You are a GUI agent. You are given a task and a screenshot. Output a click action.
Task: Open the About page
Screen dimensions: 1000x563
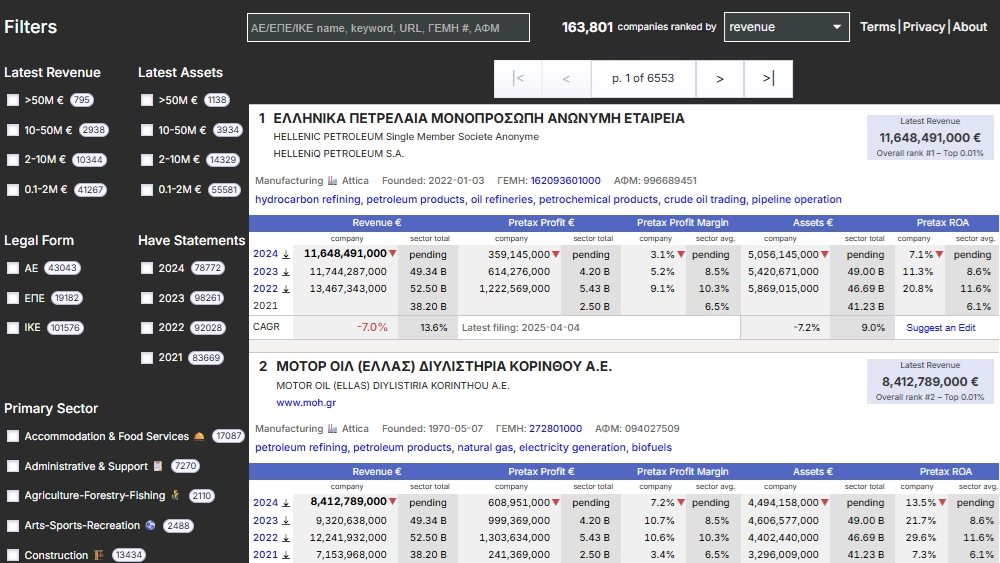pyautogui.click(x=969, y=27)
